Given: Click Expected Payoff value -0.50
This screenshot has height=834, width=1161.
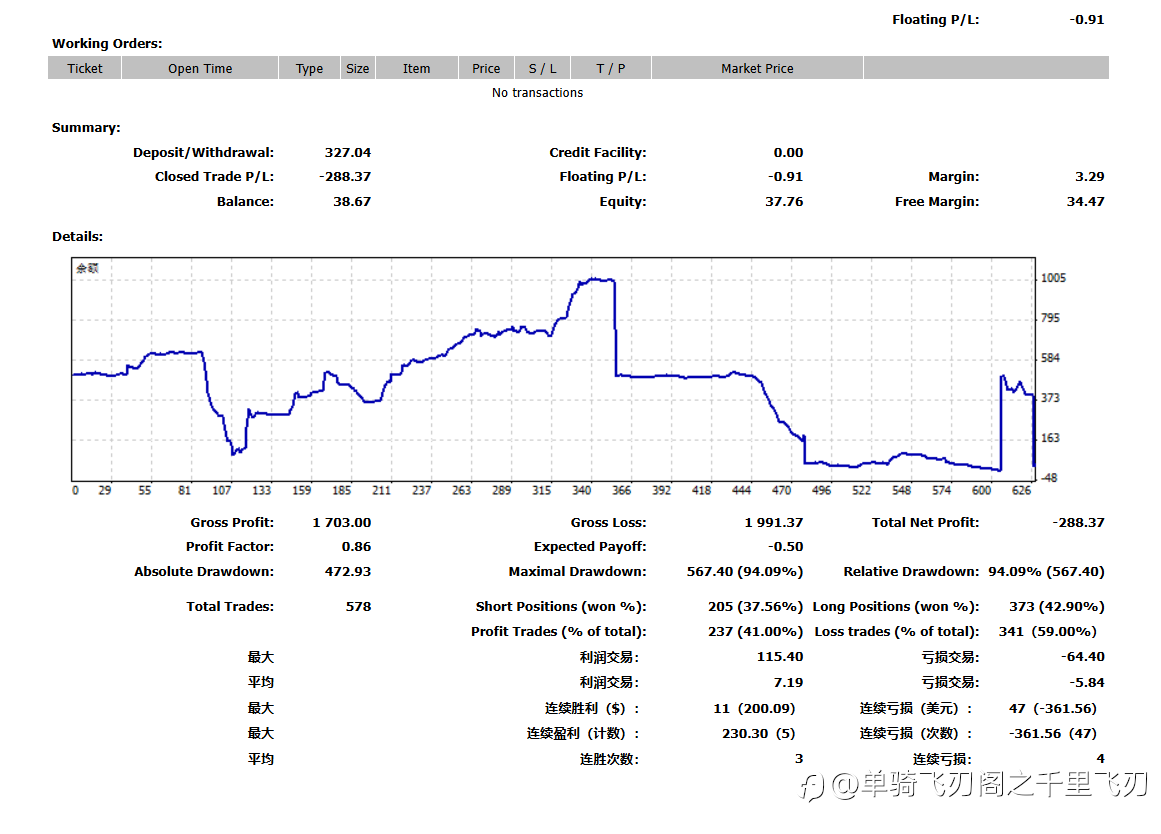Looking at the screenshot, I should (786, 547).
